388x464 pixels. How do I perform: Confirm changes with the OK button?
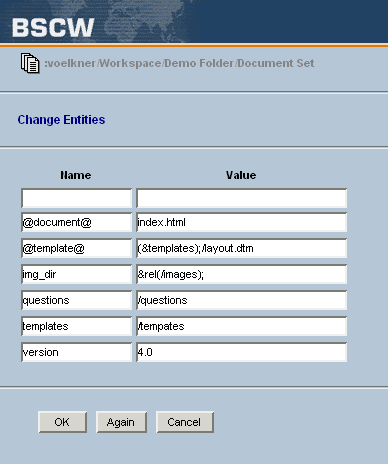point(62,422)
